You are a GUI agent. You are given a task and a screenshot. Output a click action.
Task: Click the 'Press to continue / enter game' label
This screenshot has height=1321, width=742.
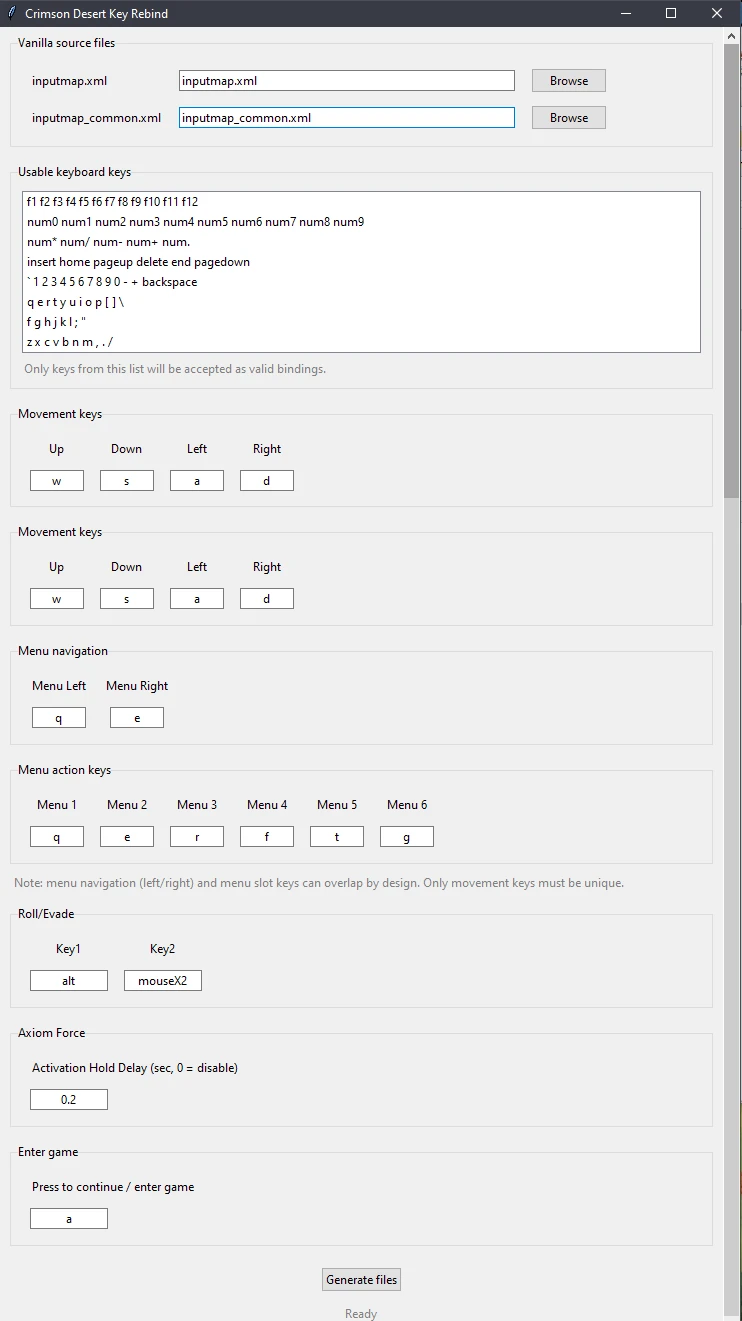pyautogui.click(x=113, y=1187)
